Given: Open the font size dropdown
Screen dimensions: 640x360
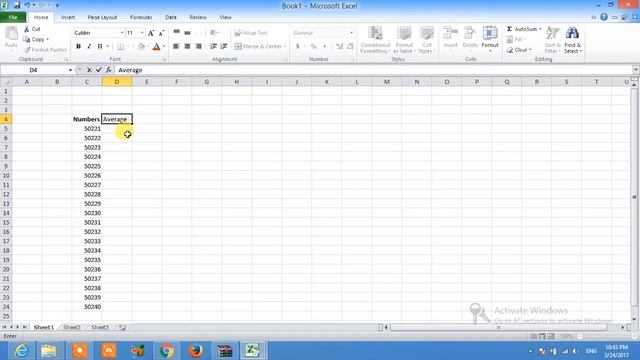Looking at the screenshot, I should [x=142, y=33].
